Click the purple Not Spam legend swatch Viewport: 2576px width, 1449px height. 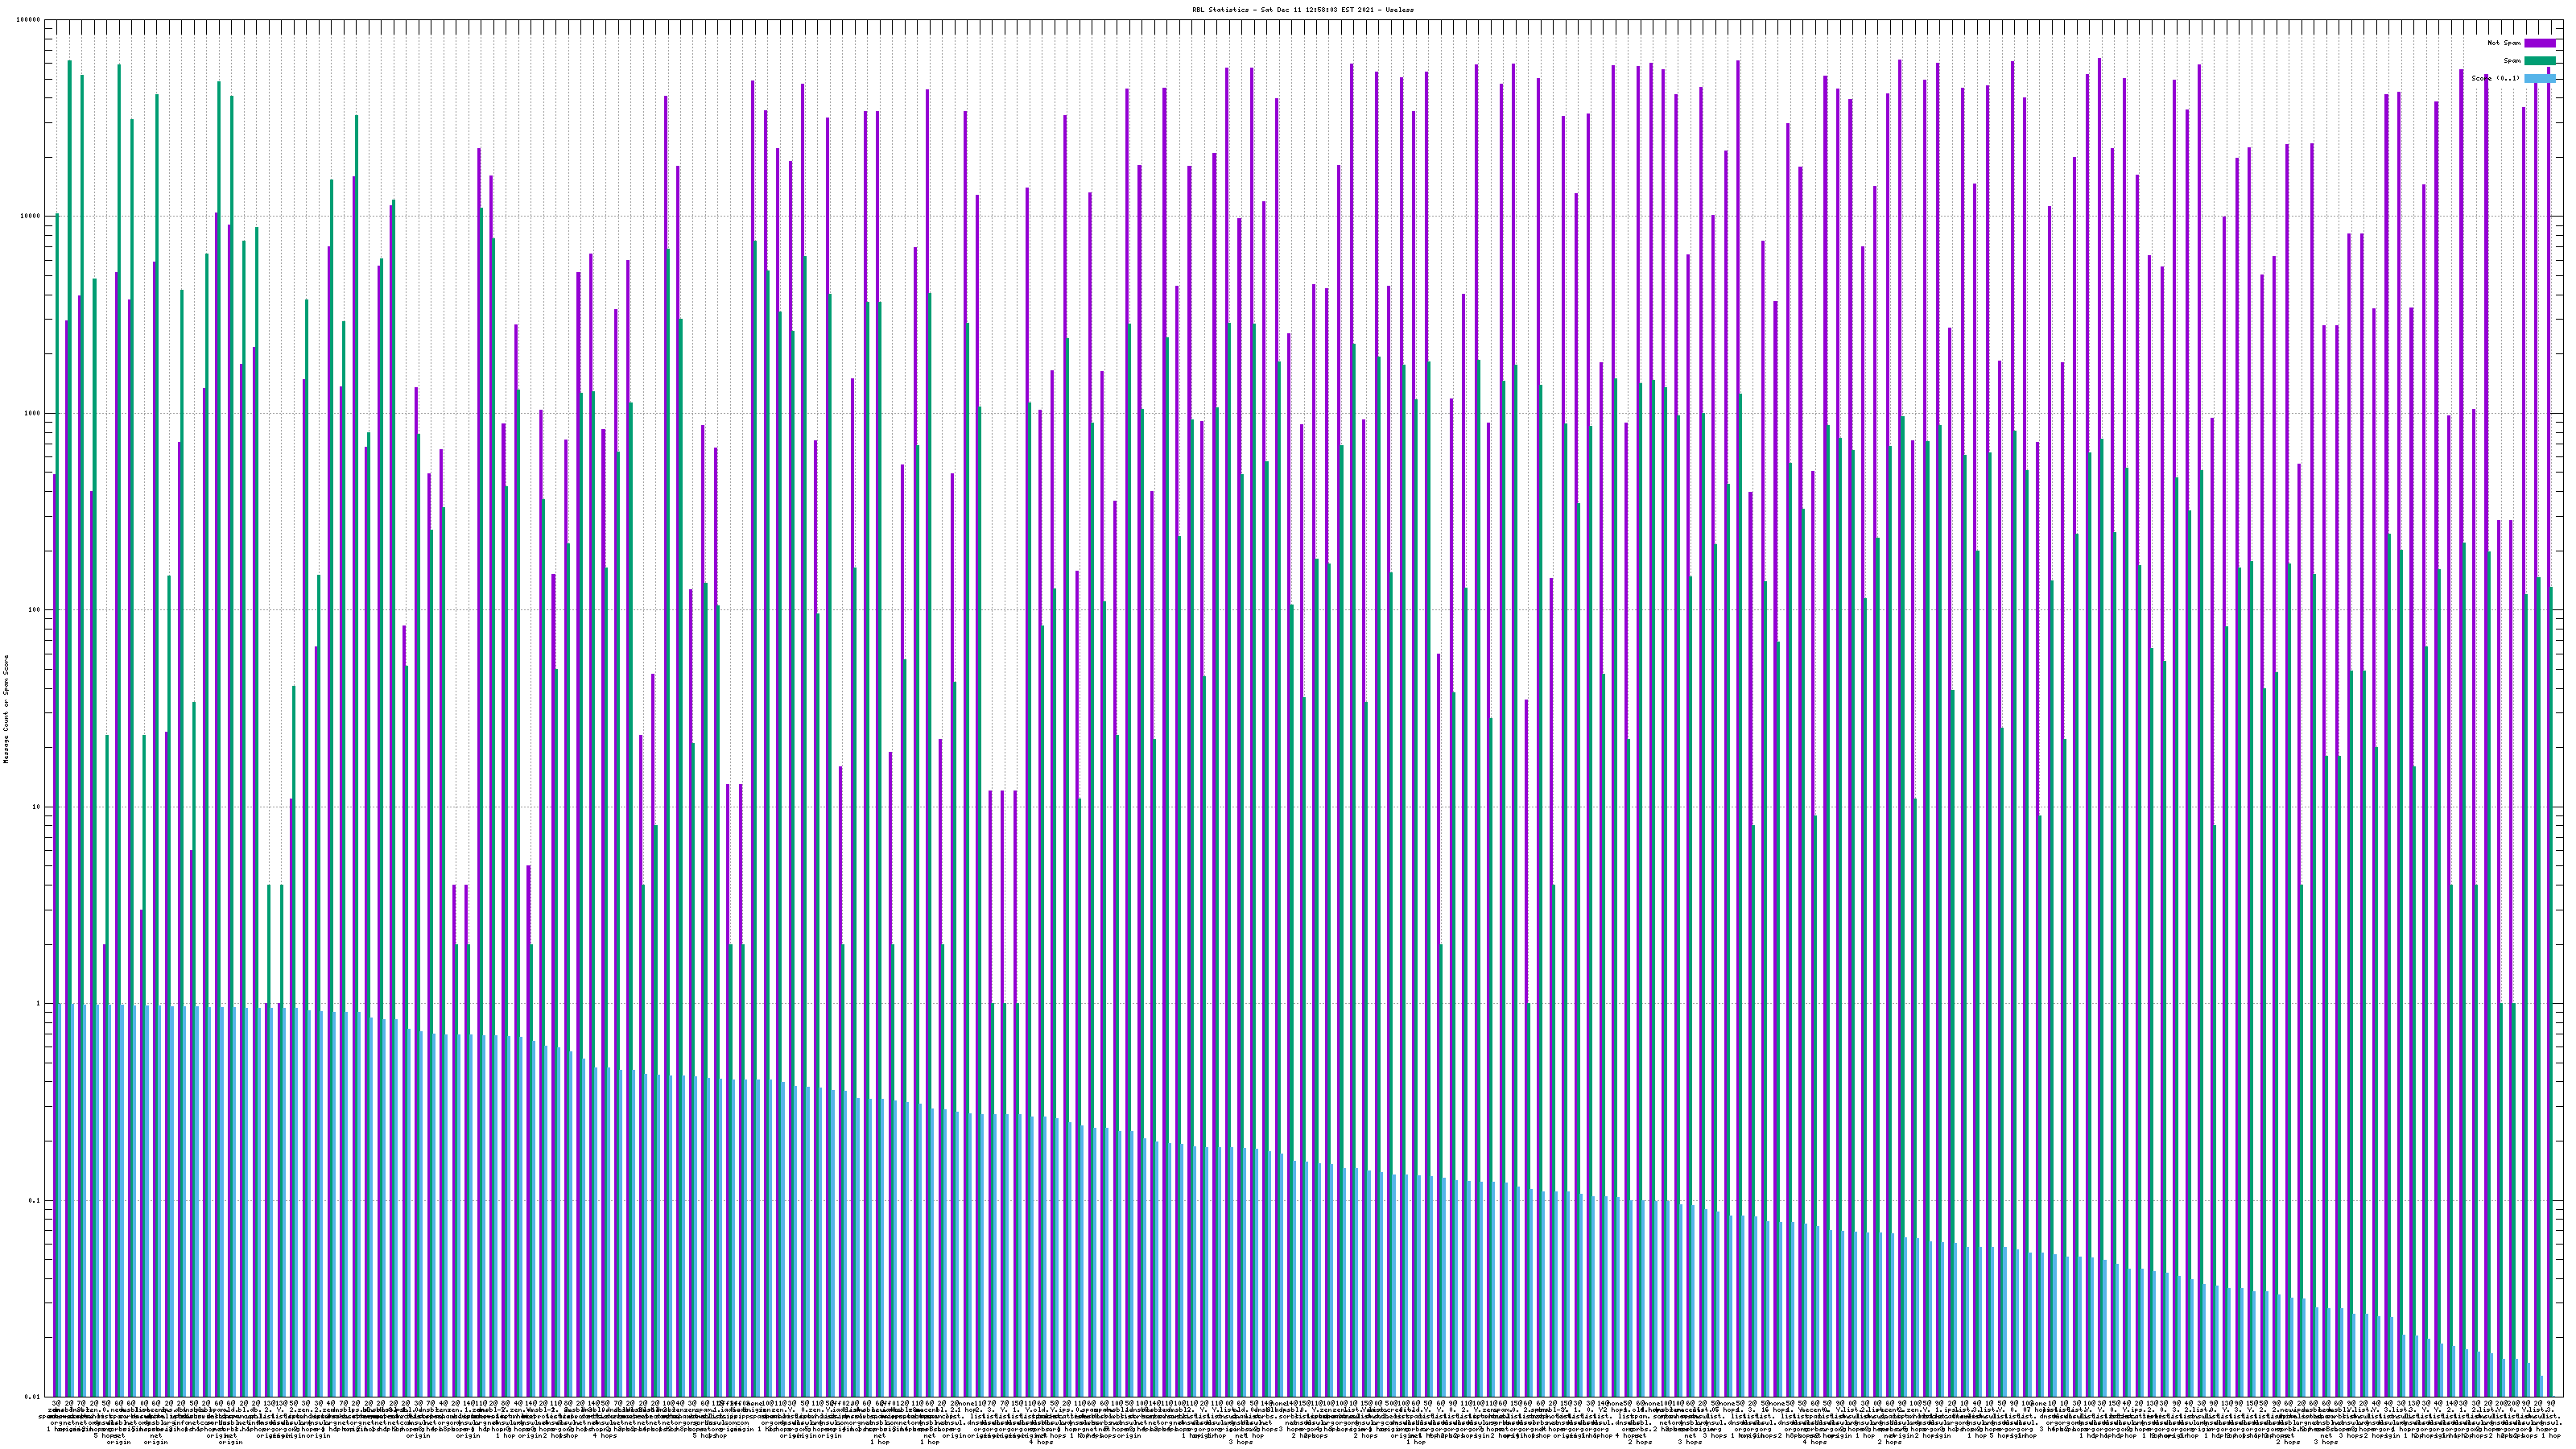pyautogui.click(x=2540, y=43)
